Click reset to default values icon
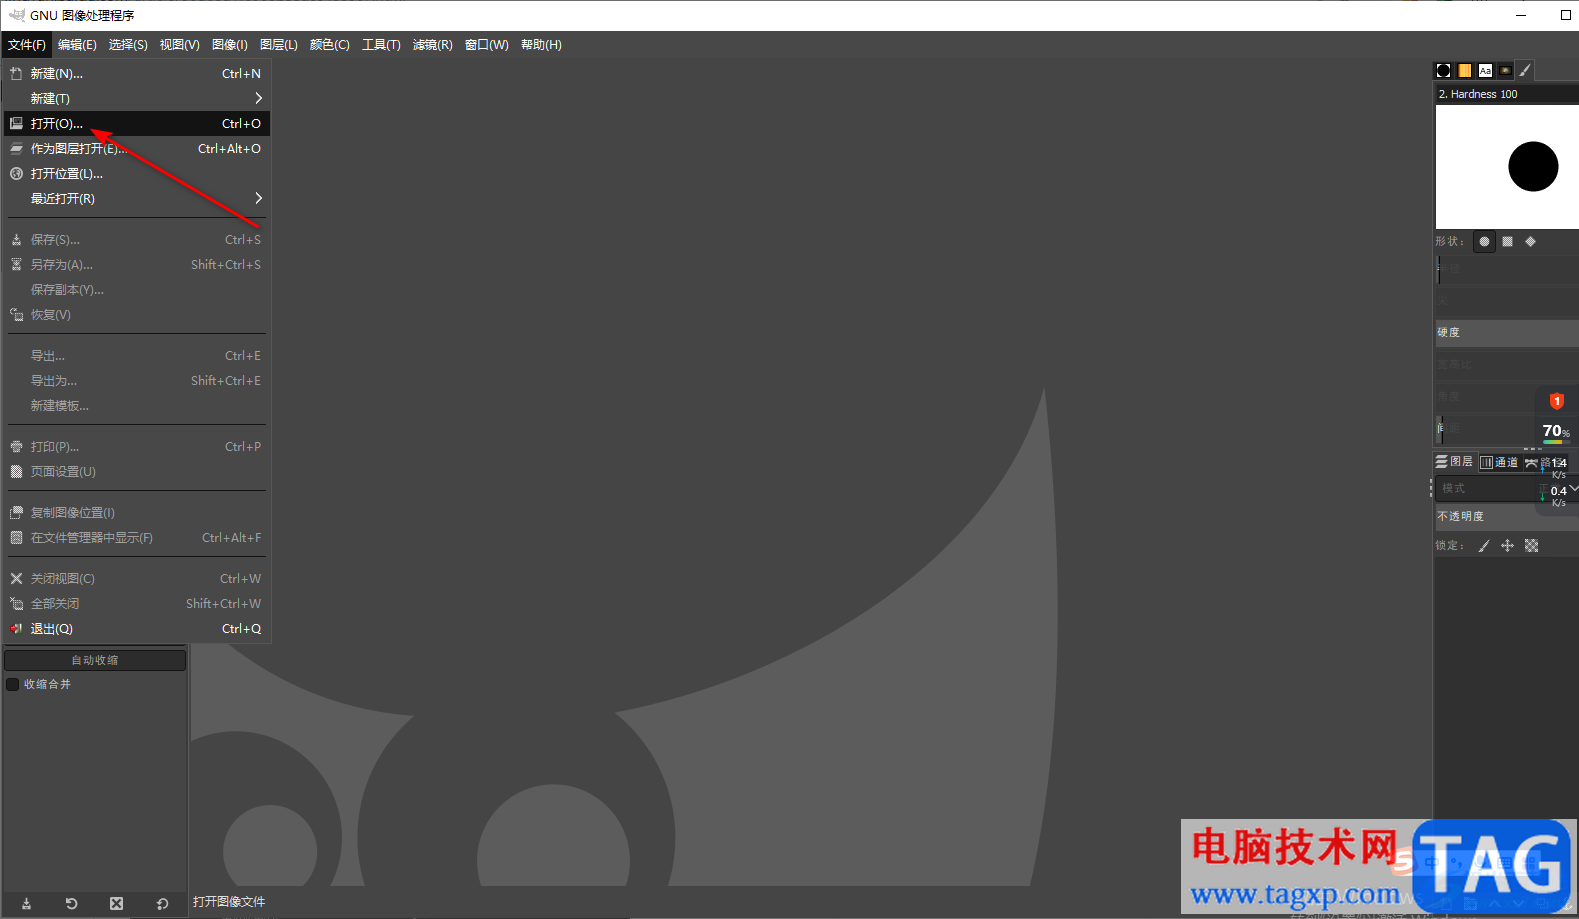This screenshot has height=919, width=1579. click(162, 903)
